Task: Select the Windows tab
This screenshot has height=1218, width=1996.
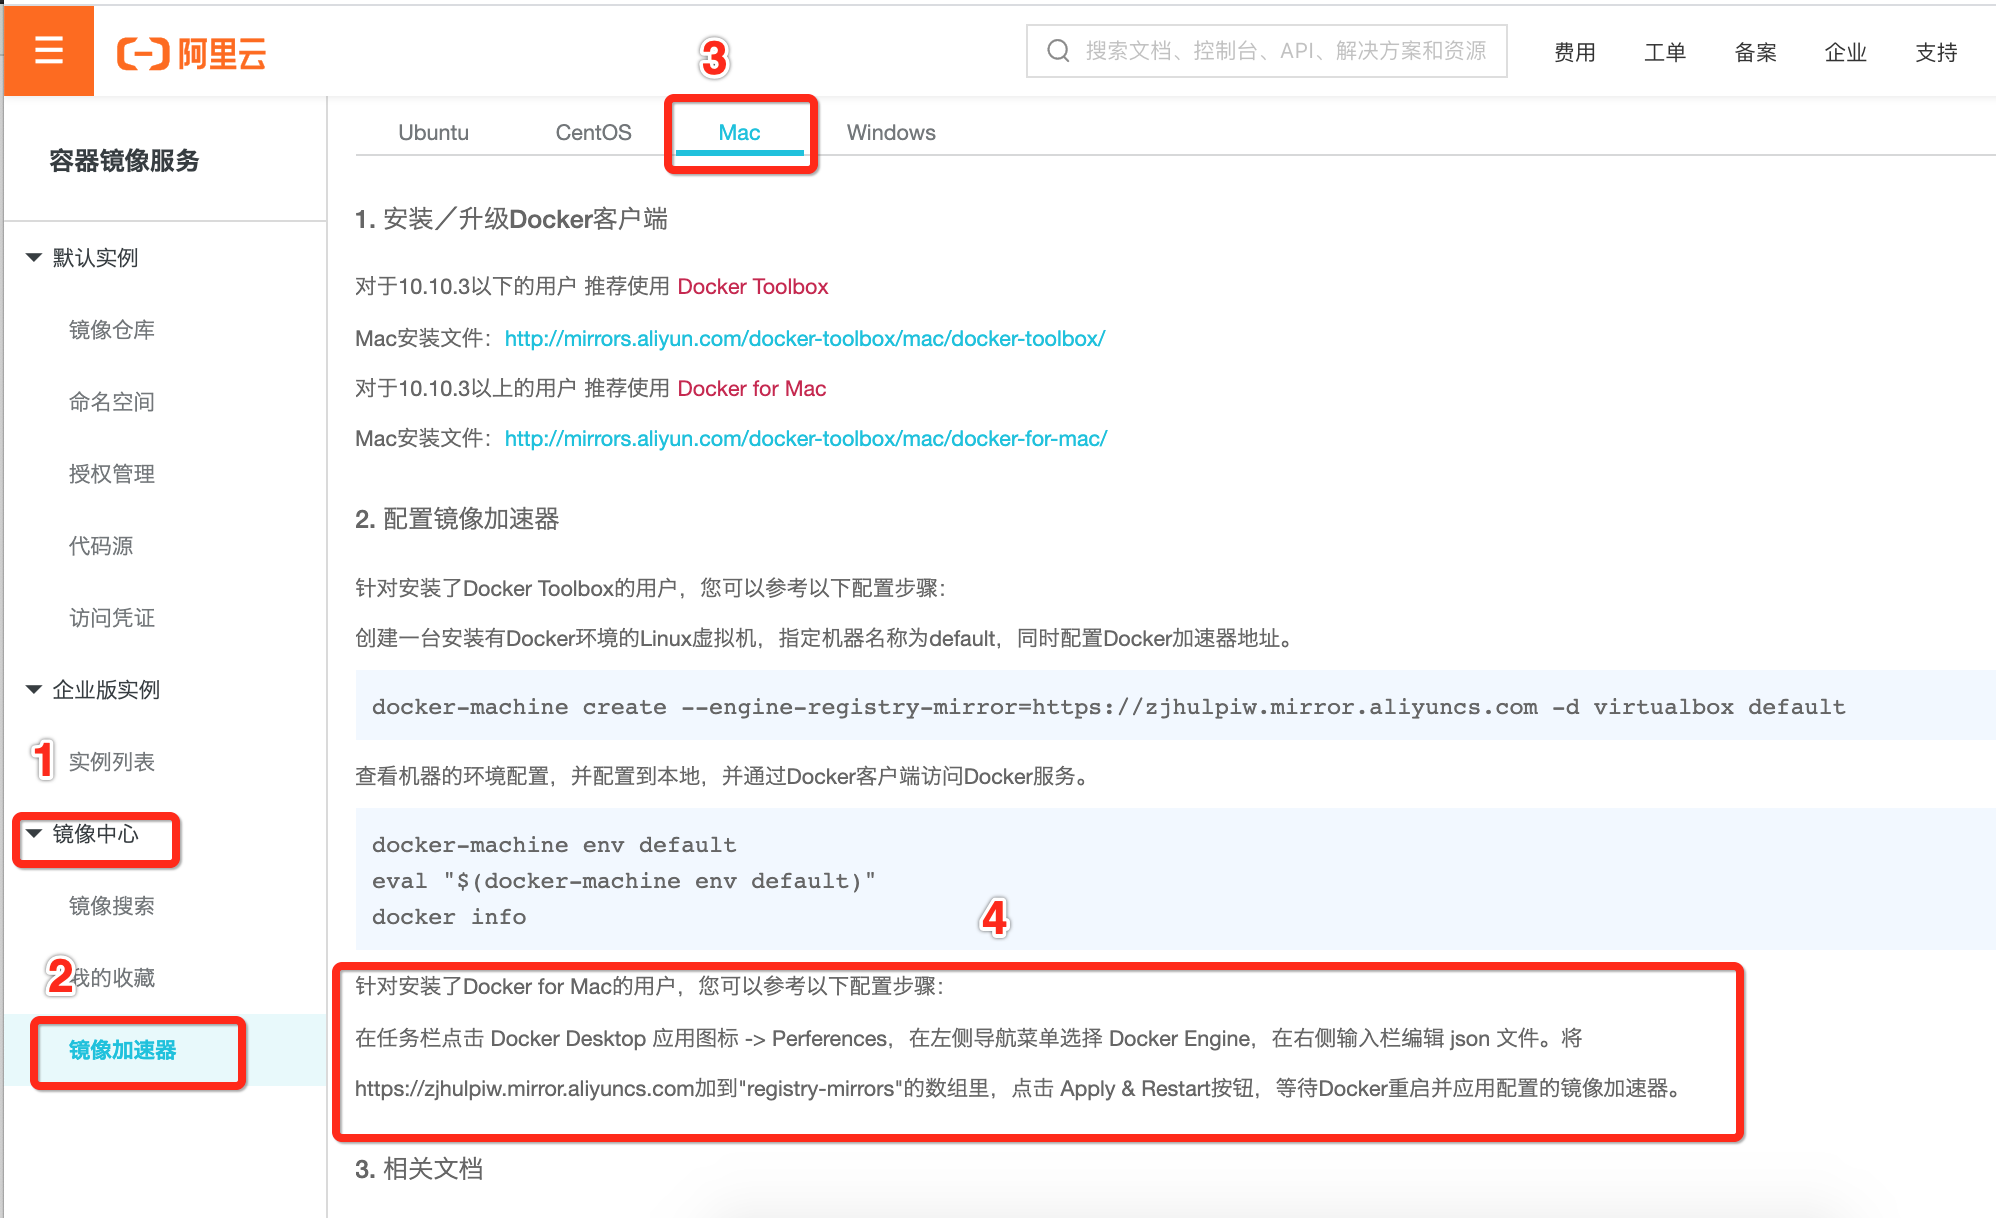Action: click(890, 132)
